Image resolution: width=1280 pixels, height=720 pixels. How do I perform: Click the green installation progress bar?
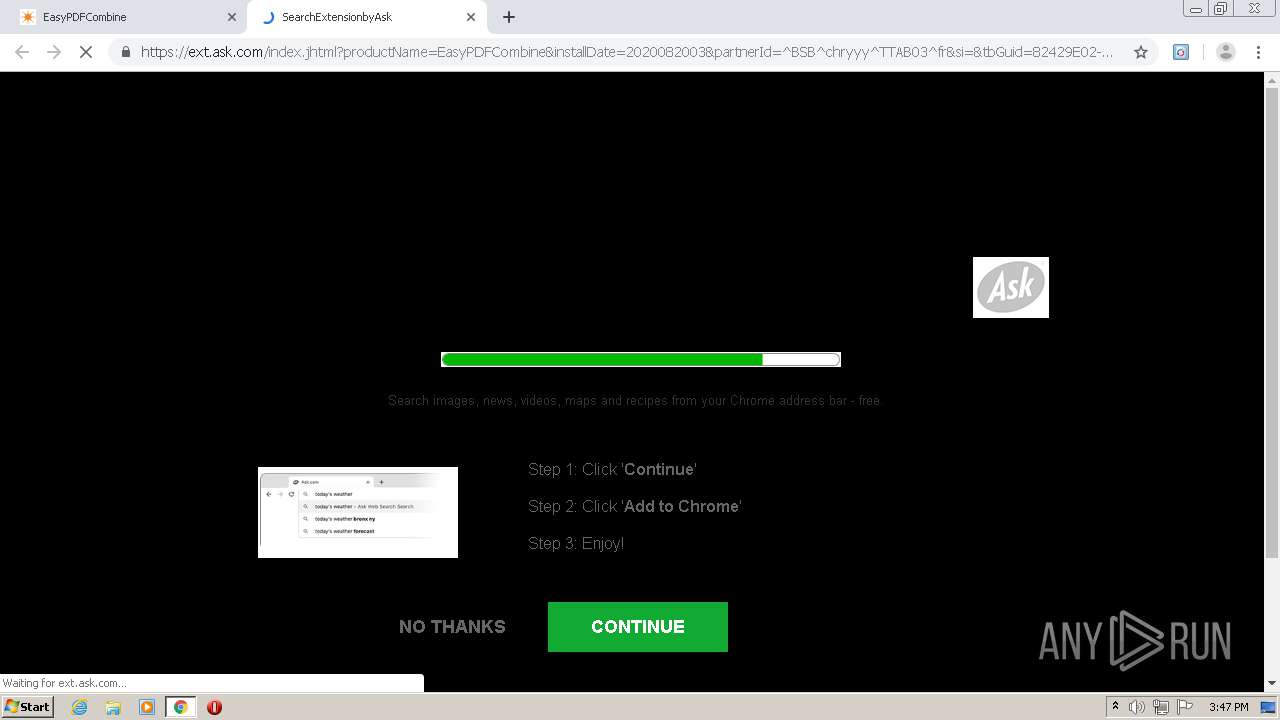click(641, 360)
